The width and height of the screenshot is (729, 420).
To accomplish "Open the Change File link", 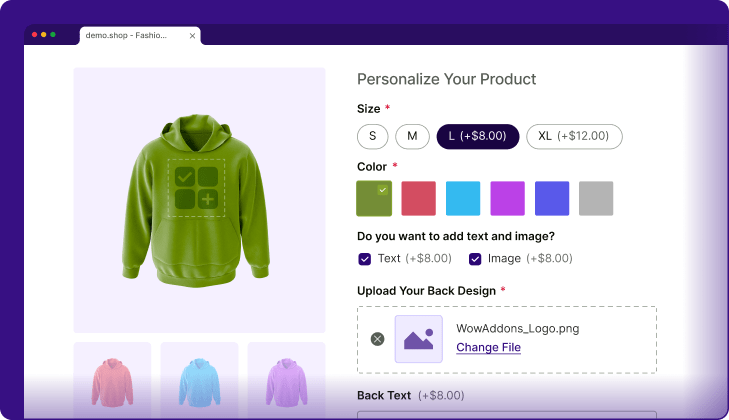I will tap(488, 347).
